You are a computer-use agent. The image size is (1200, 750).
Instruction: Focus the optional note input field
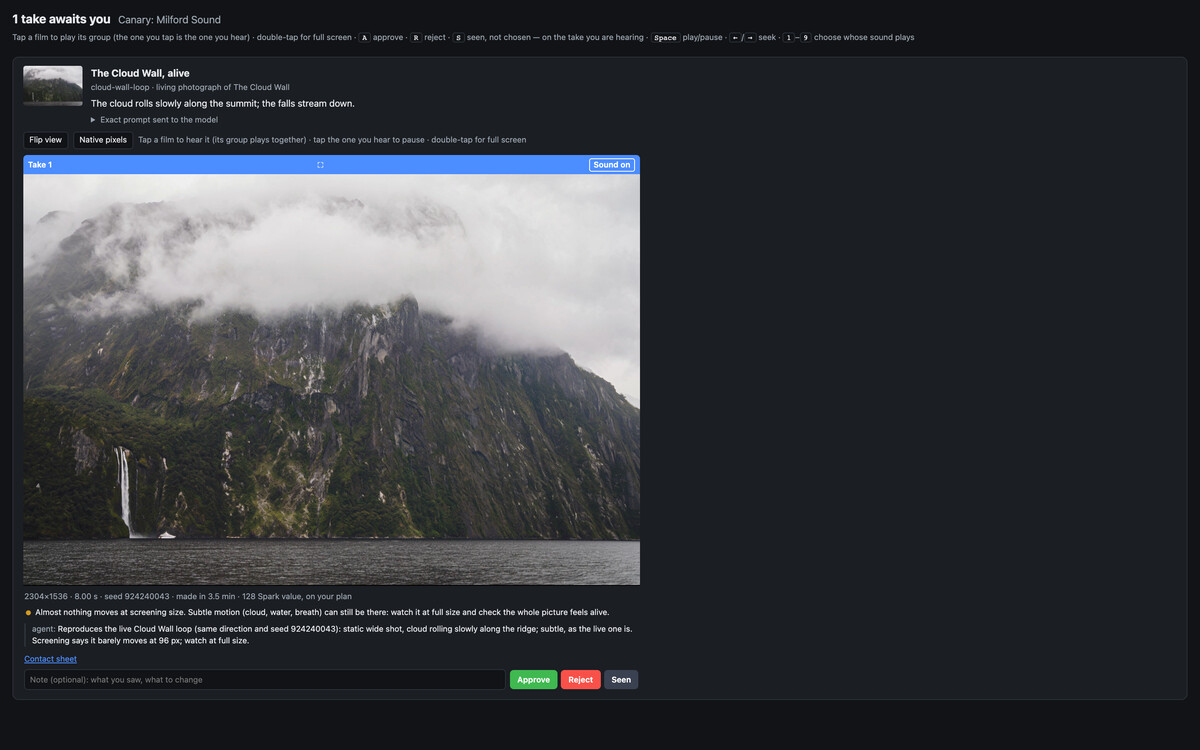tap(265, 680)
